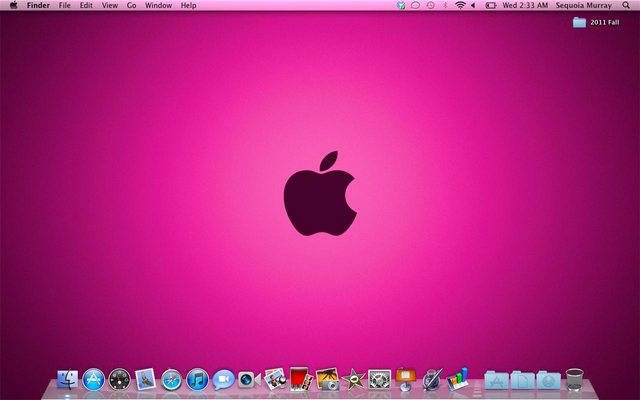
Task: Click the Wed 2:33 AM clock
Action: click(x=525, y=5)
